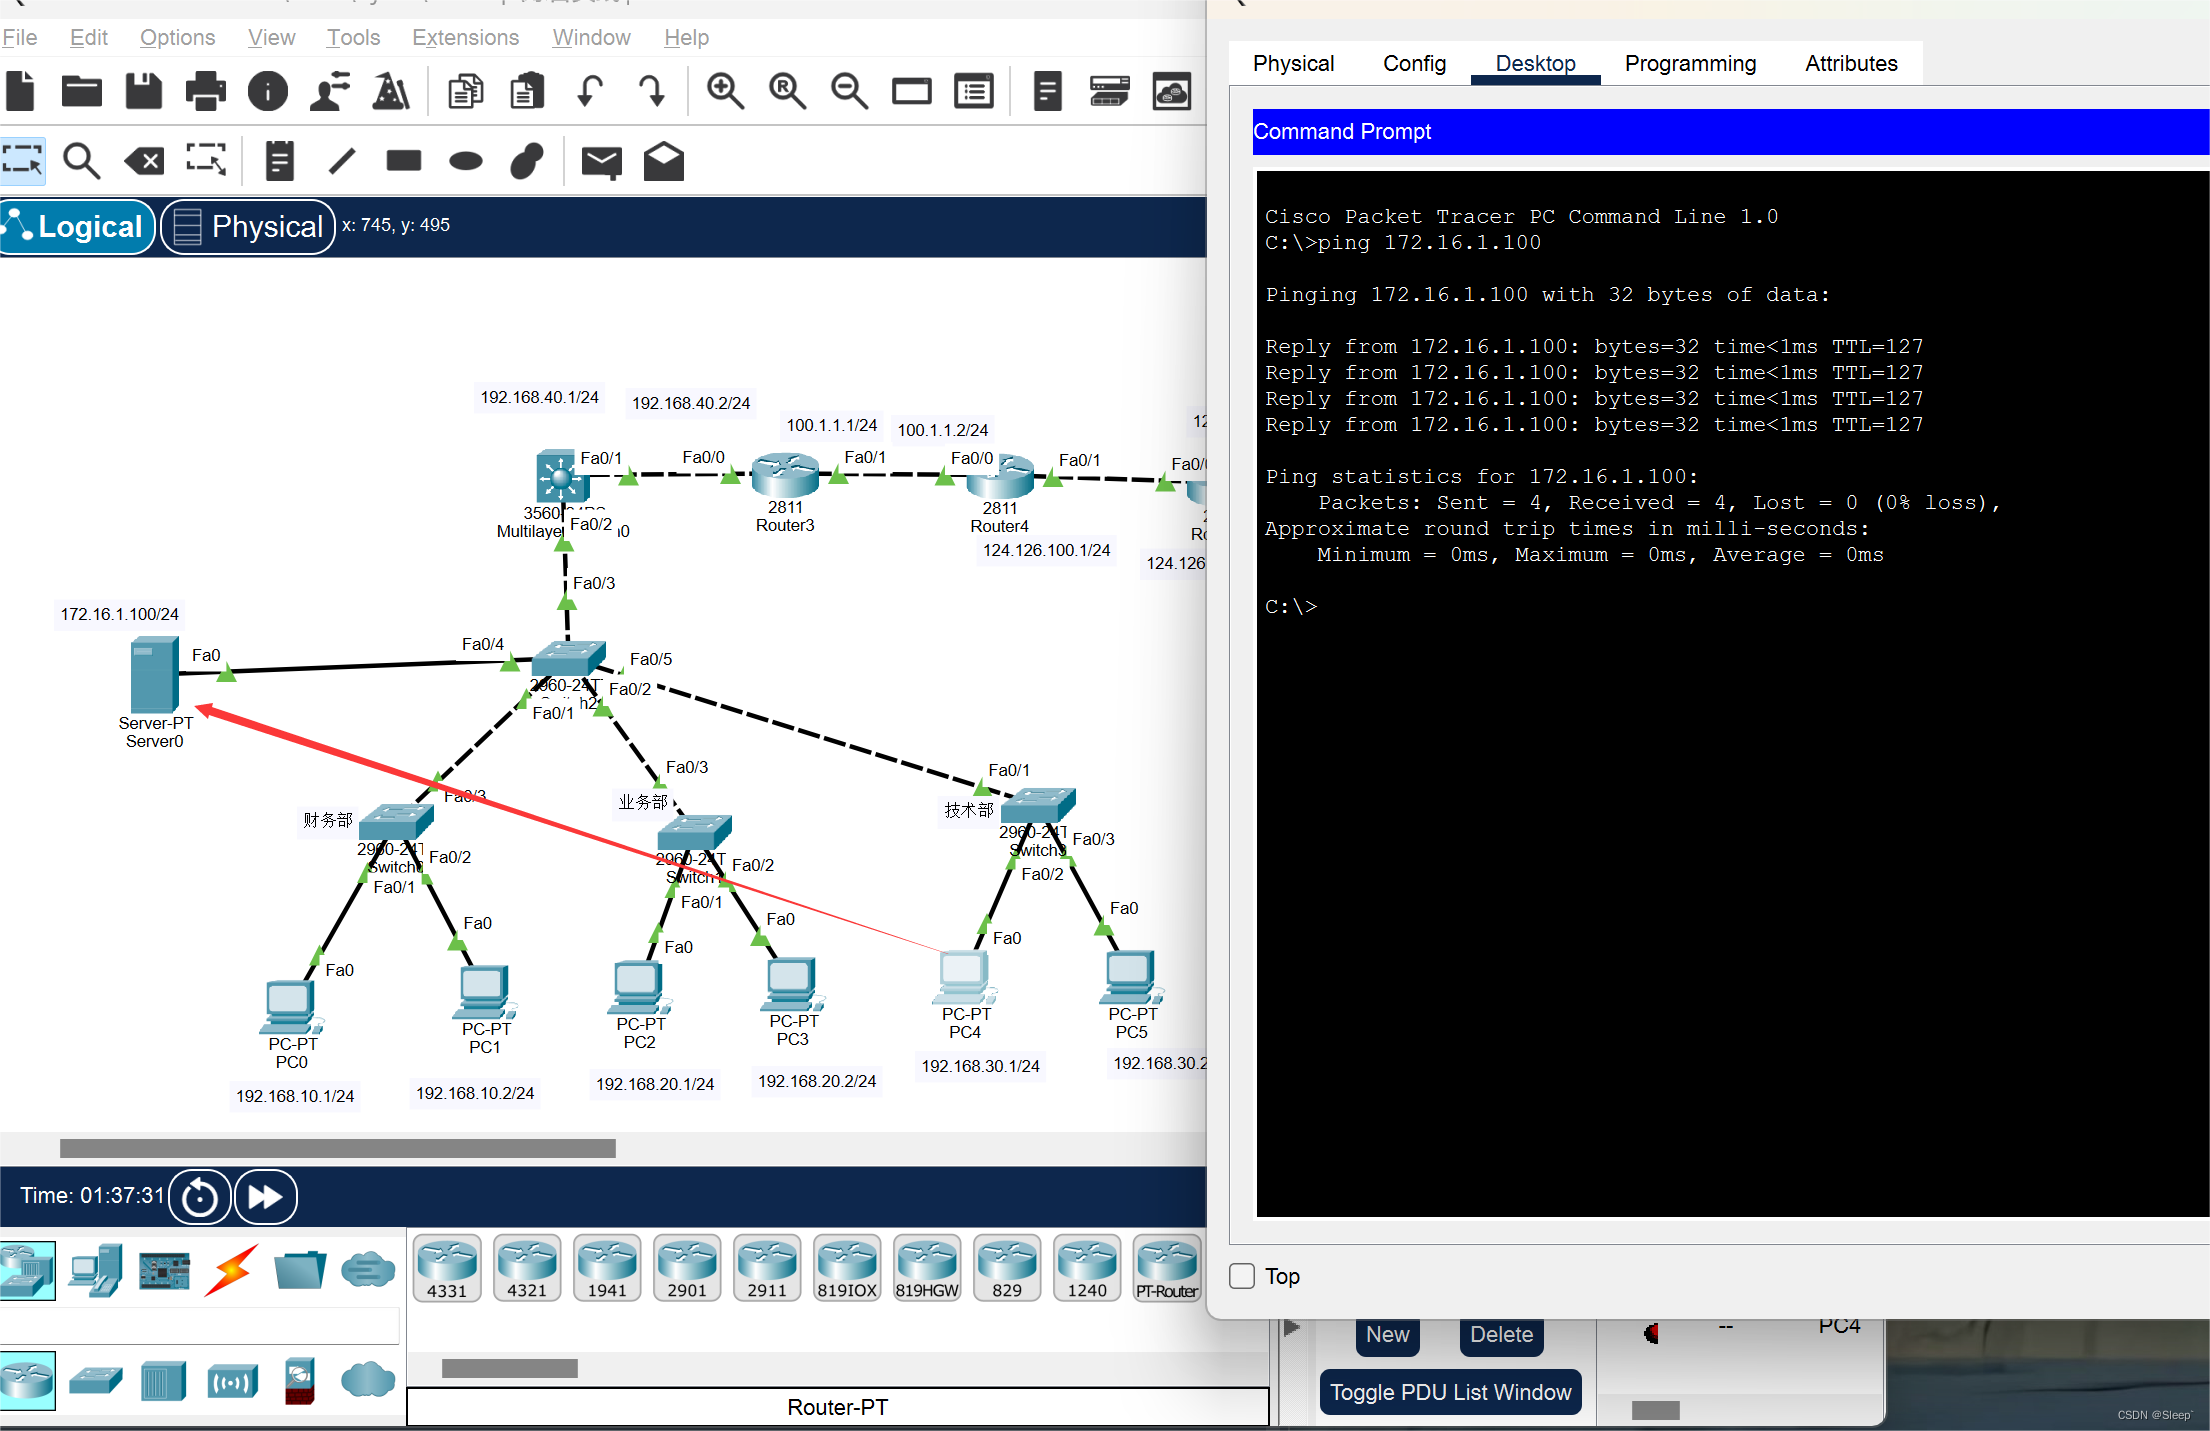Enable the Top checkbox

click(1242, 1276)
